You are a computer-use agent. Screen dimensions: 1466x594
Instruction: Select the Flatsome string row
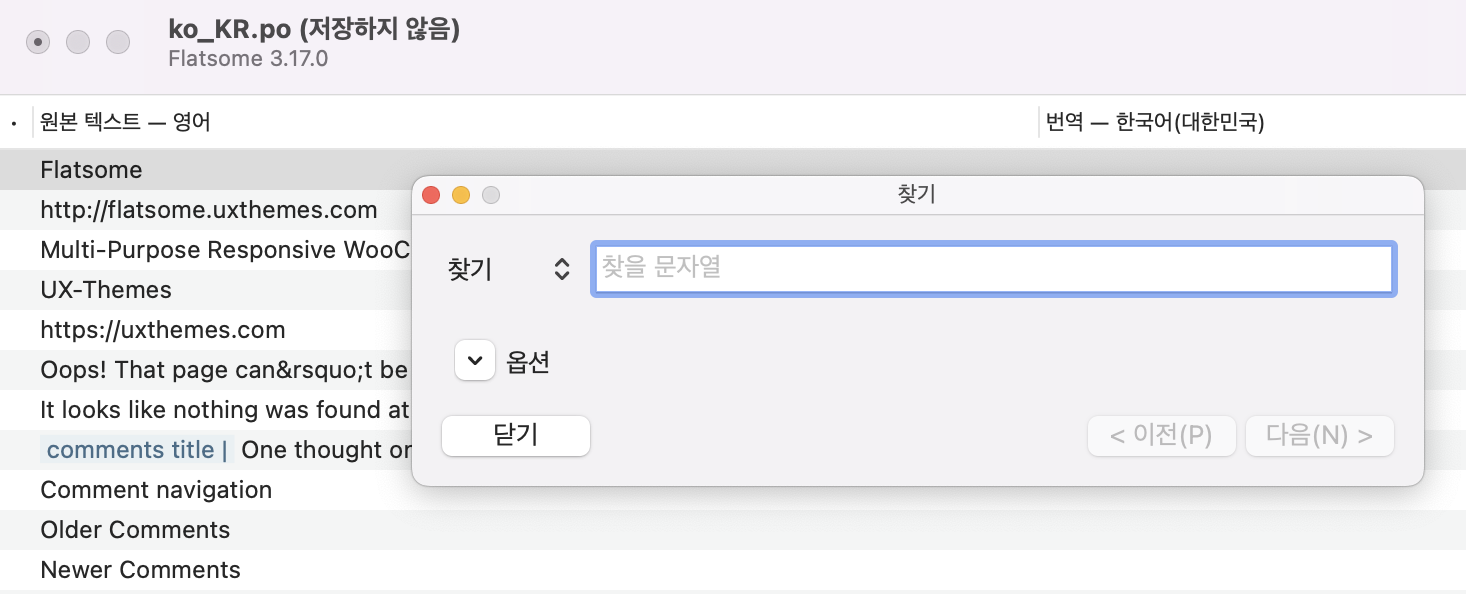[x=92, y=170]
